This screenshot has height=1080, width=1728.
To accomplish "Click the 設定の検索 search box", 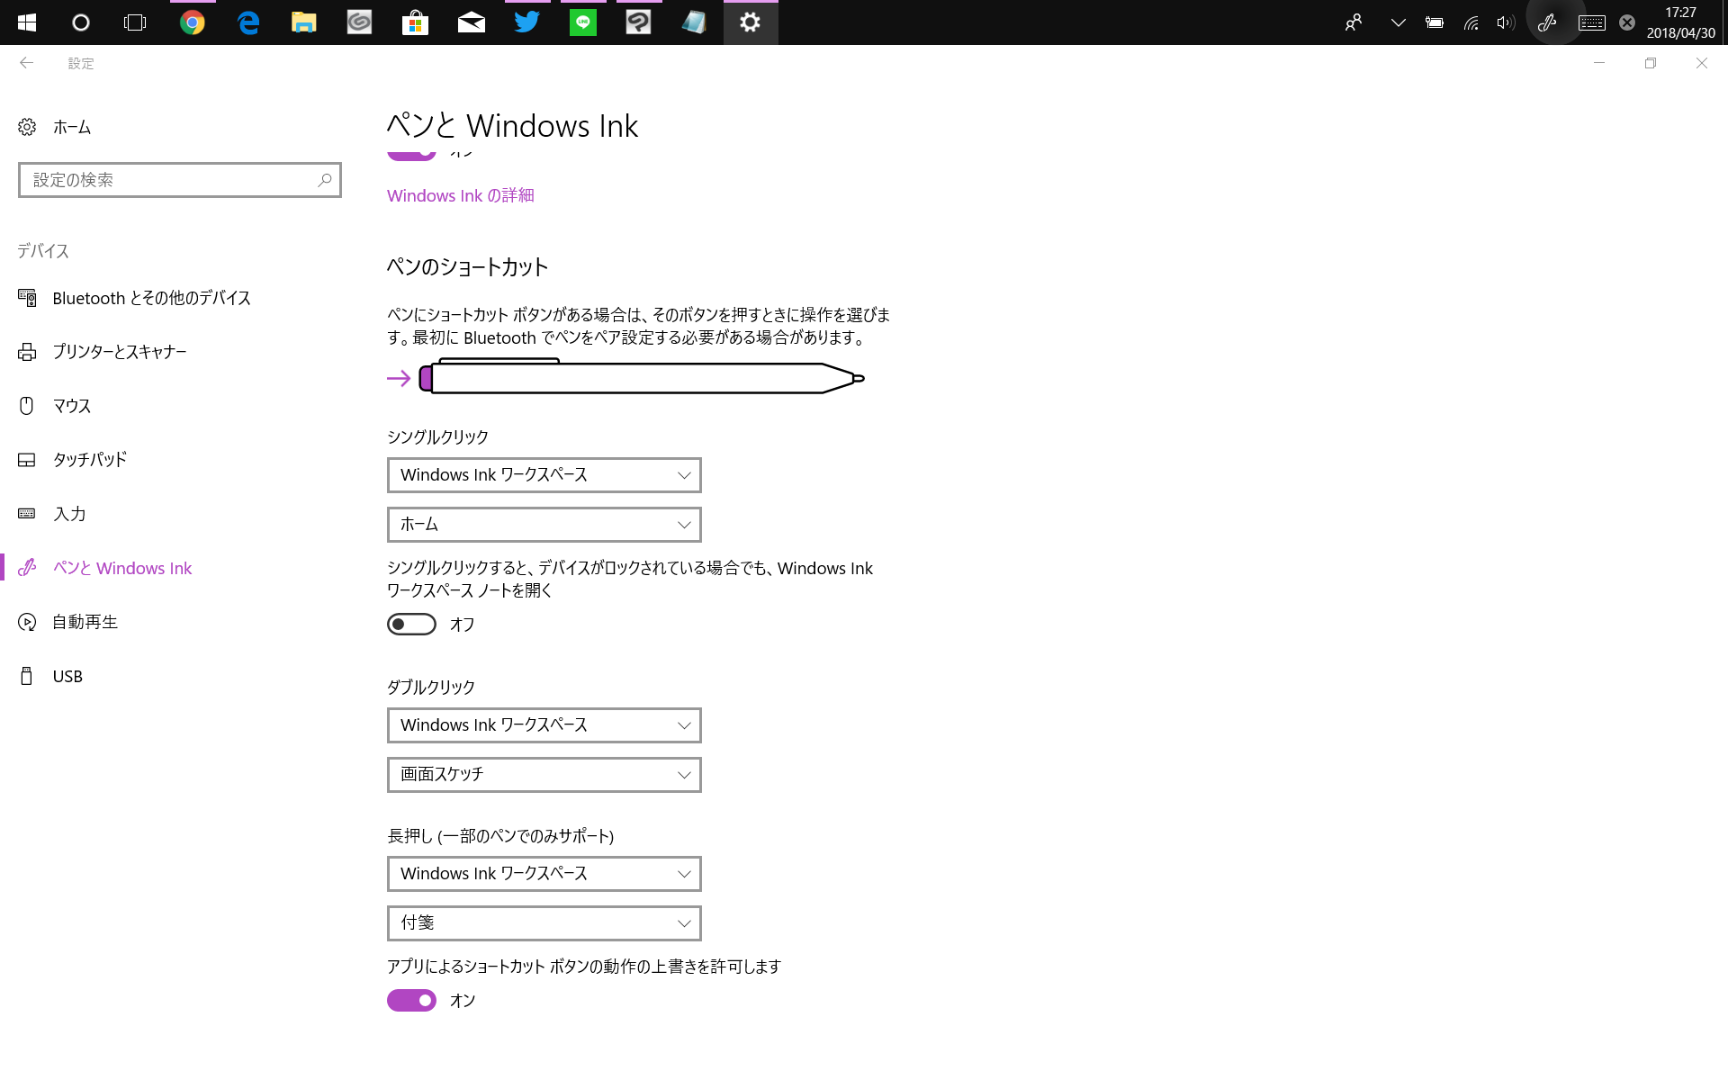I will (180, 180).
